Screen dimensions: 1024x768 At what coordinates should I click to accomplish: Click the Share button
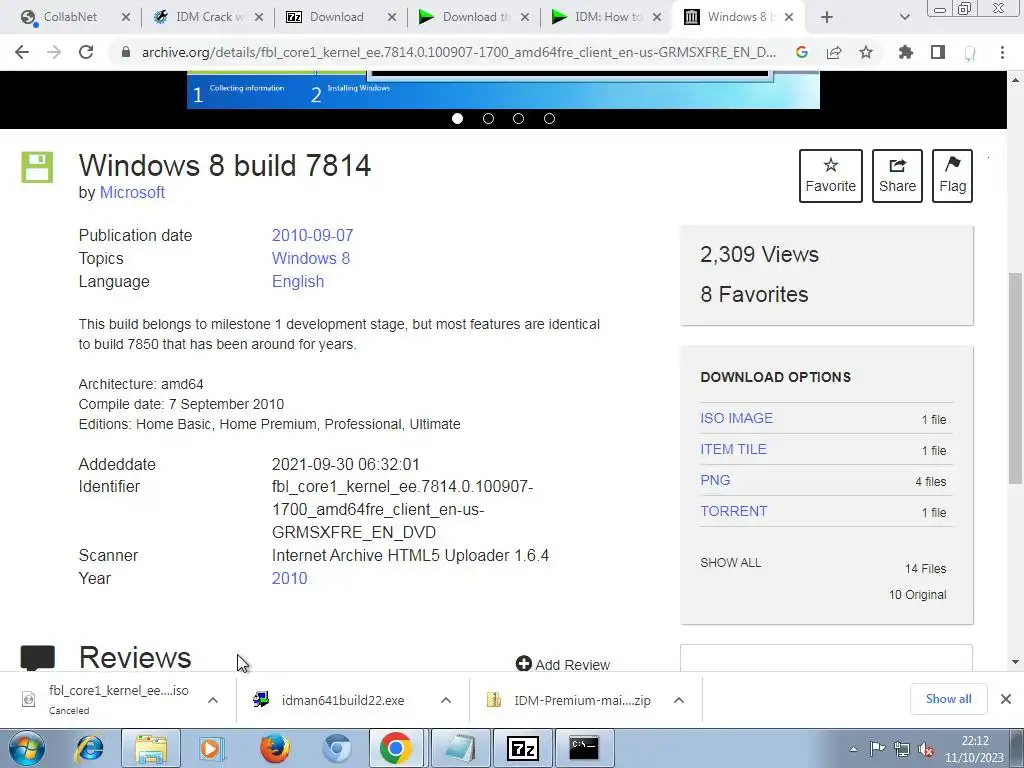(x=897, y=176)
